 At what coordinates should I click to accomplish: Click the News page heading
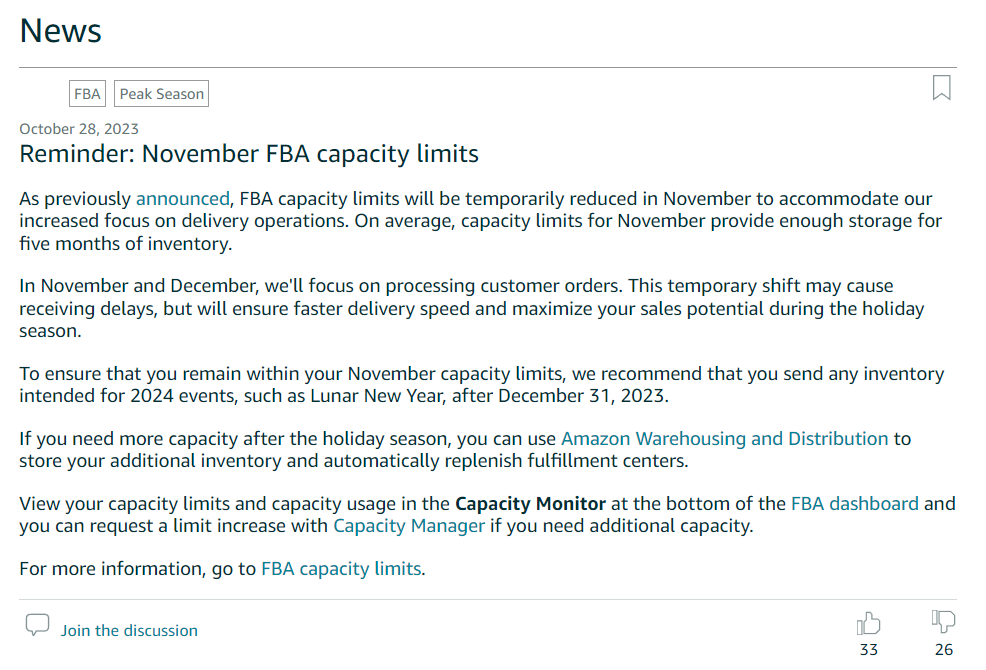coord(60,30)
